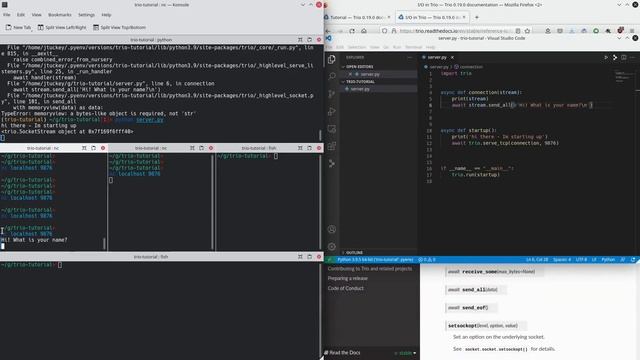Open Contributing to Trio docs link
Image resolution: width=640 pixels, height=360 pixels.
(x=370, y=269)
